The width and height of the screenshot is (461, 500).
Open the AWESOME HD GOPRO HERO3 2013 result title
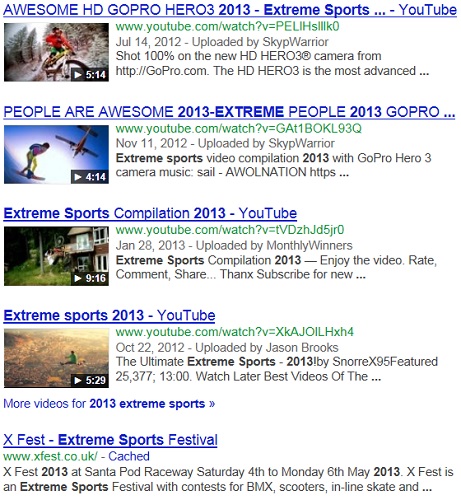[x=230, y=10]
